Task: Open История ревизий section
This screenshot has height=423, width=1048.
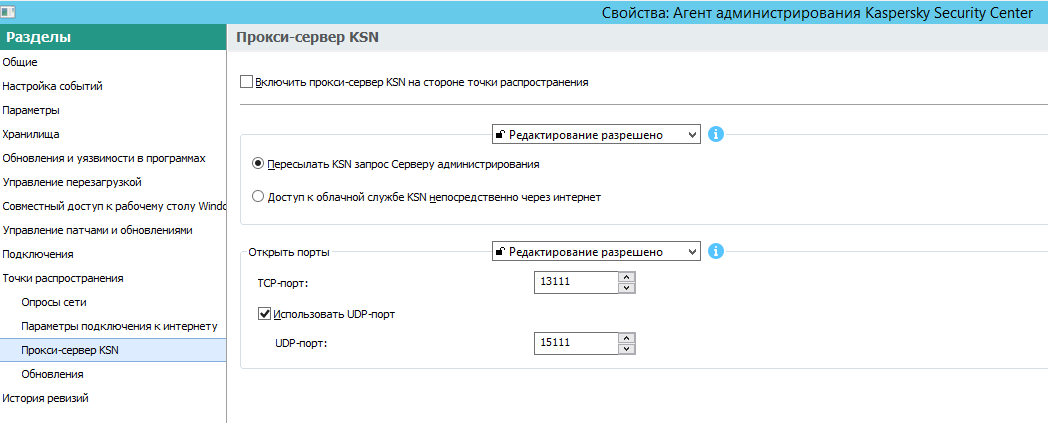Action: click(45, 398)
